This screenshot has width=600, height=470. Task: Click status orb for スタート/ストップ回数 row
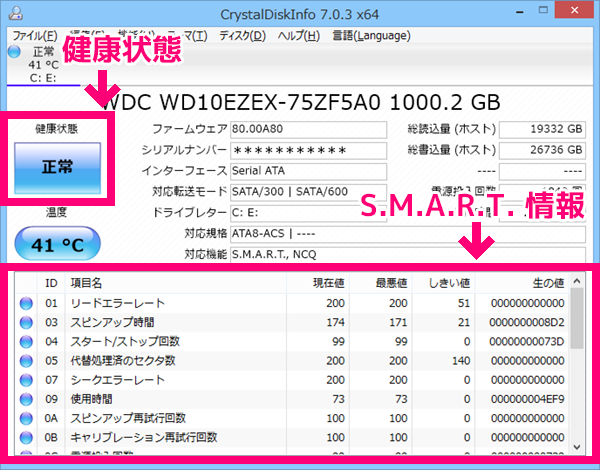pos(26,341)
